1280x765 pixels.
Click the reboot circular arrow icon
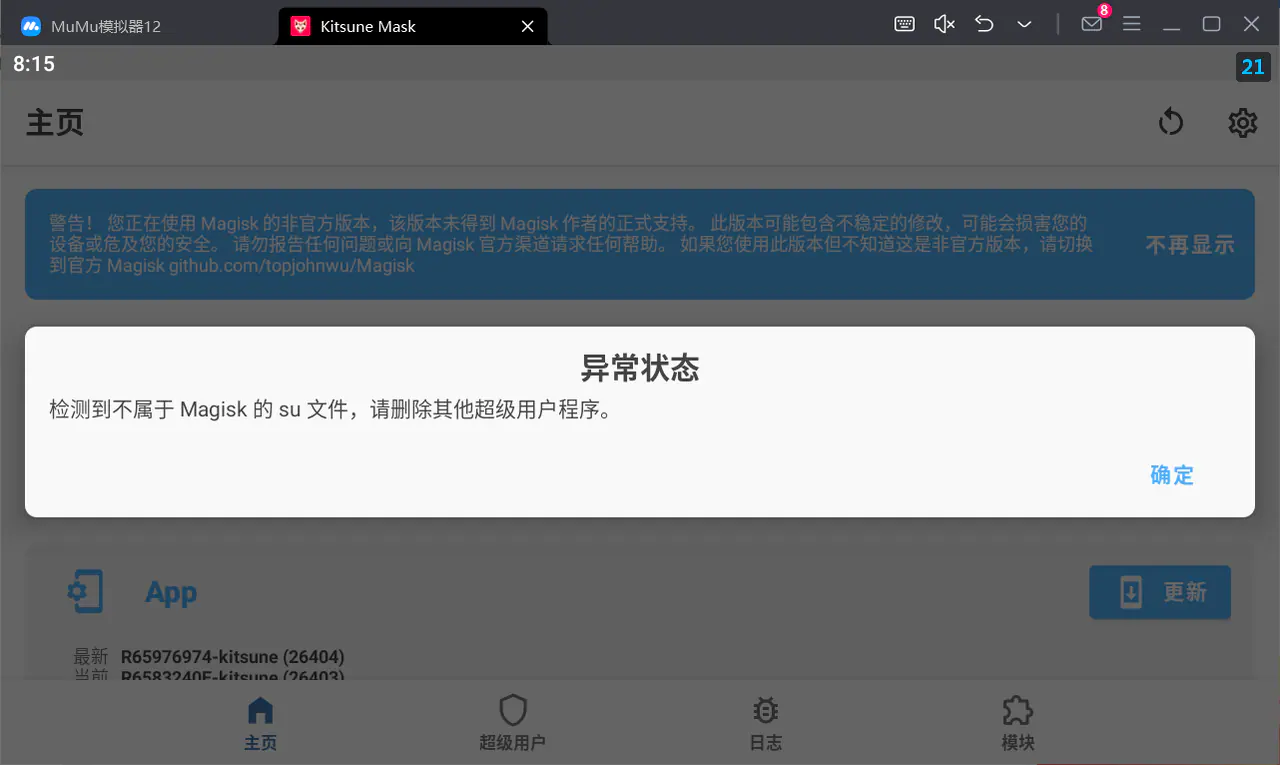(1171, 123)
